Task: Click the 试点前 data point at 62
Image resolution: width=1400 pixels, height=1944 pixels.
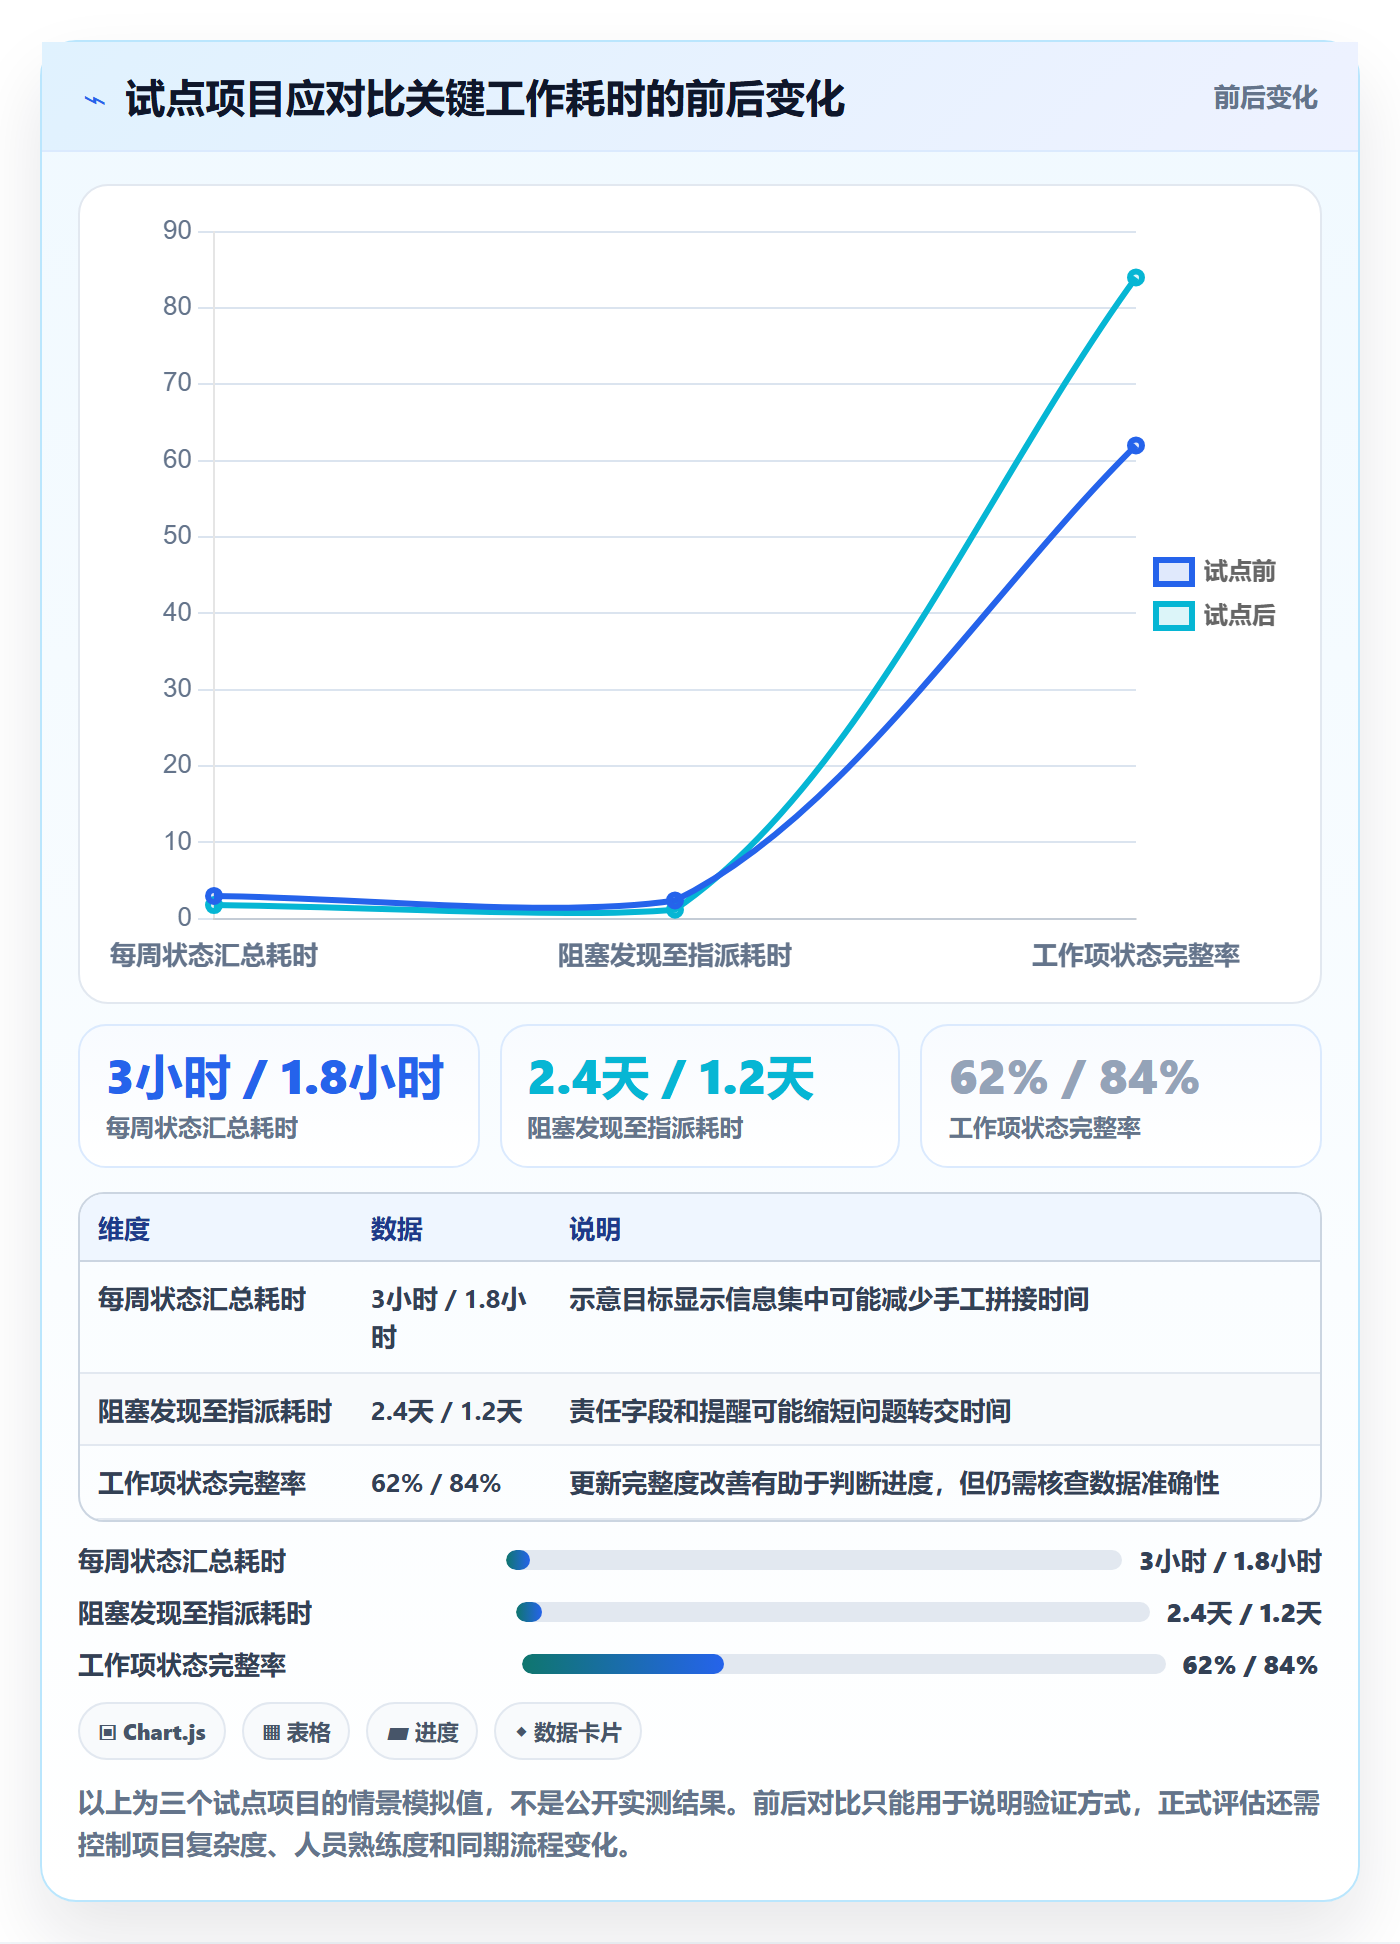Action: pyautogui.click(x=1135, y=445)
